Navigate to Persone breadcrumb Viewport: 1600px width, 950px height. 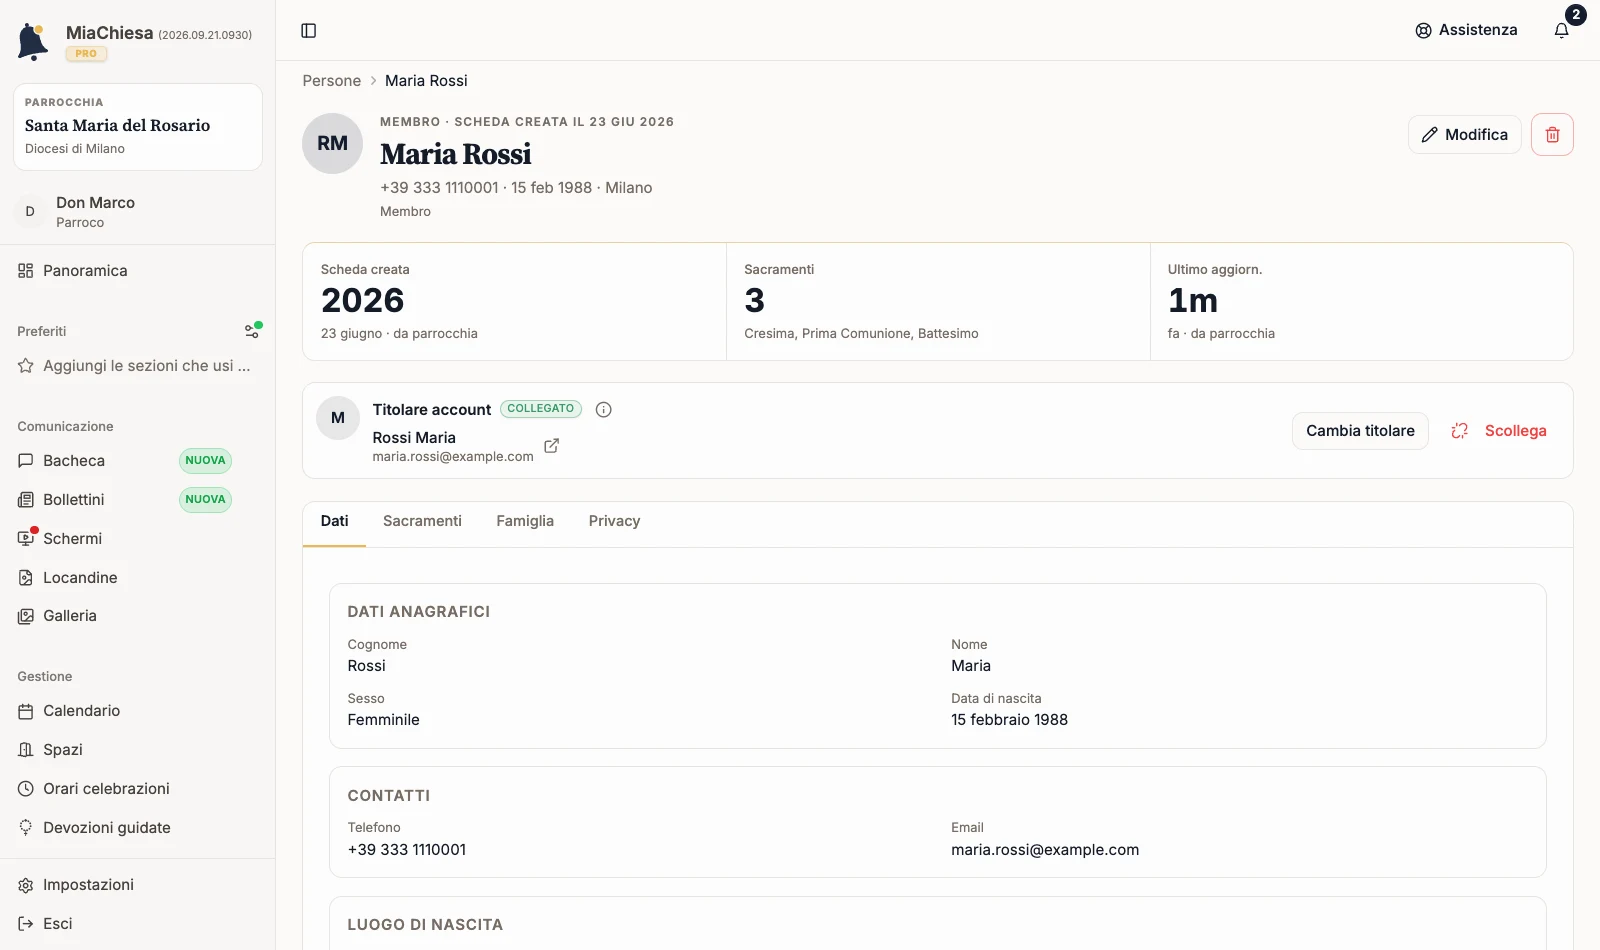[332, 81]
